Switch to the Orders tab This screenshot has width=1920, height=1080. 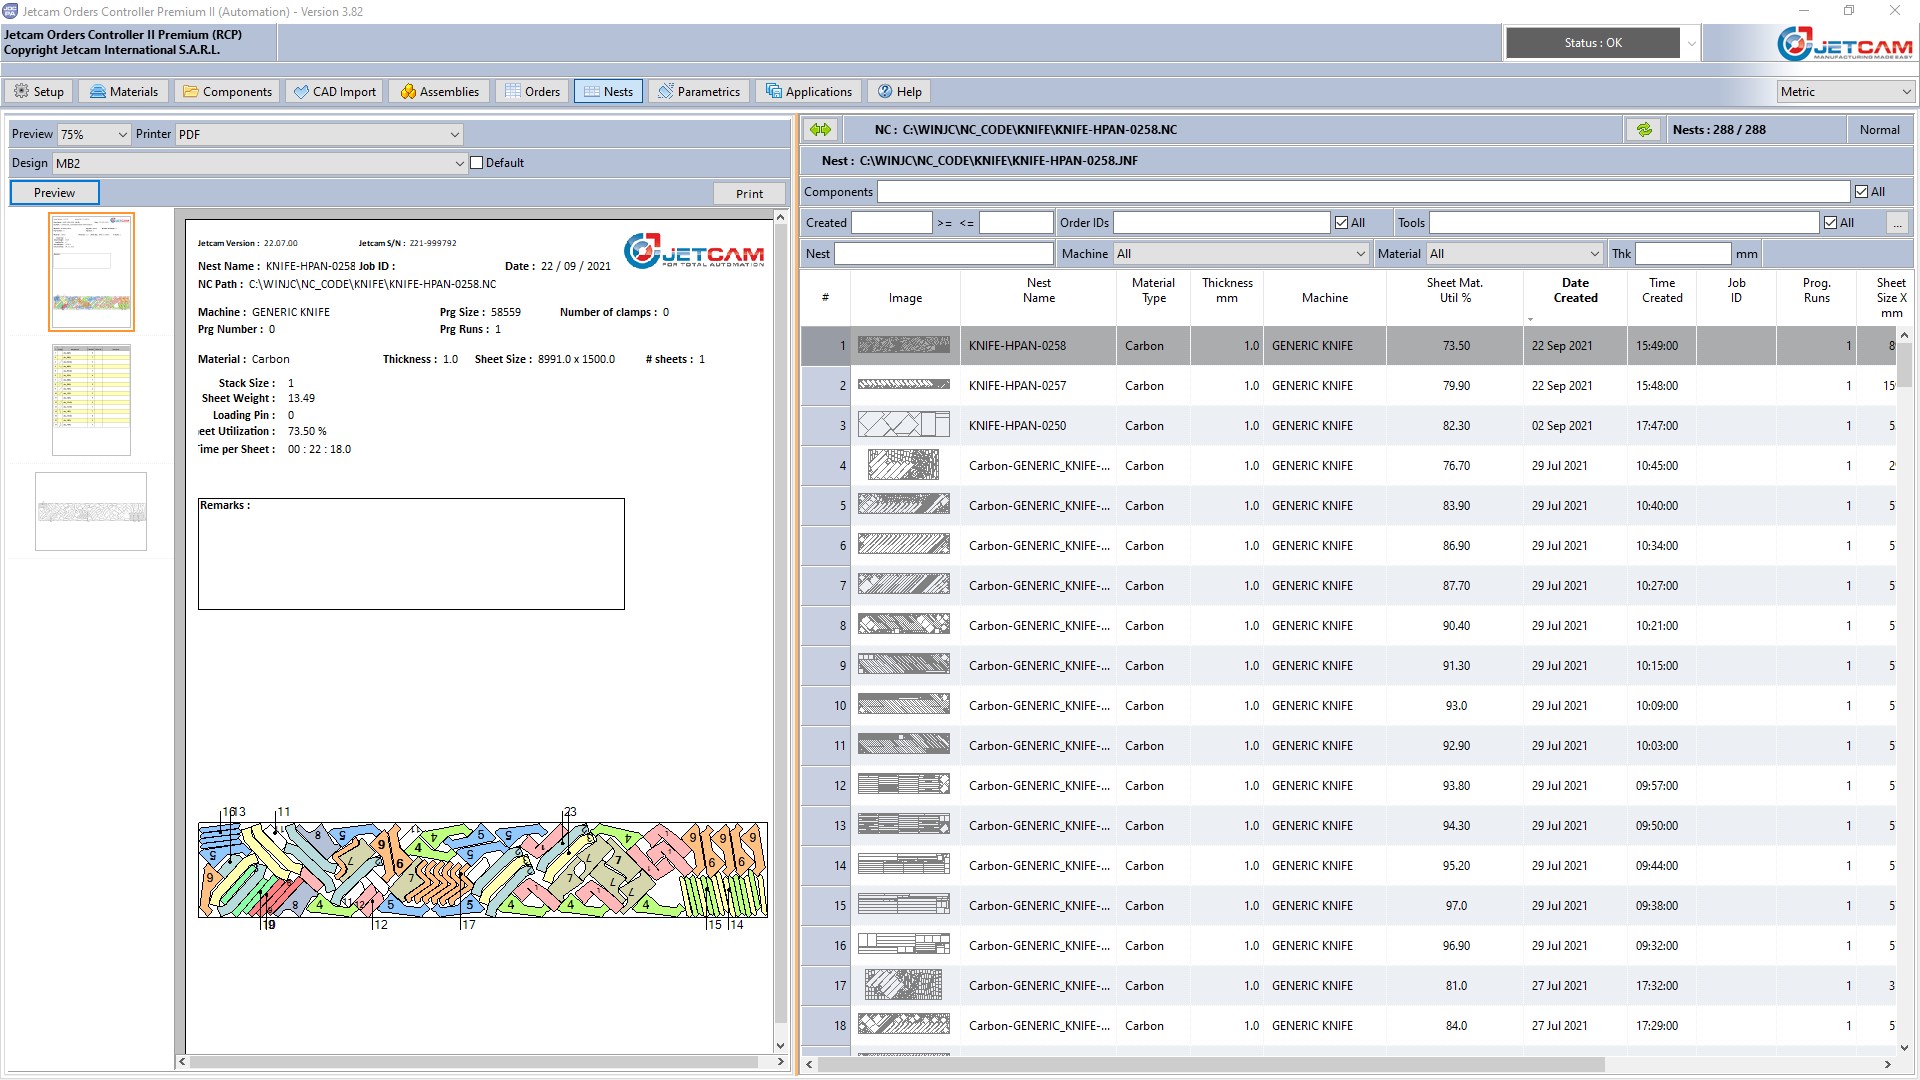pos(532,92)
